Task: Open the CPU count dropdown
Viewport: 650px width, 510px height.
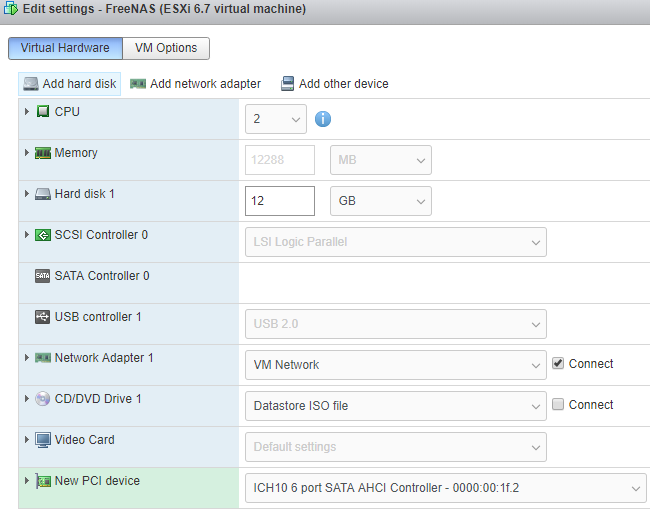Action: [x=276, y=119]
